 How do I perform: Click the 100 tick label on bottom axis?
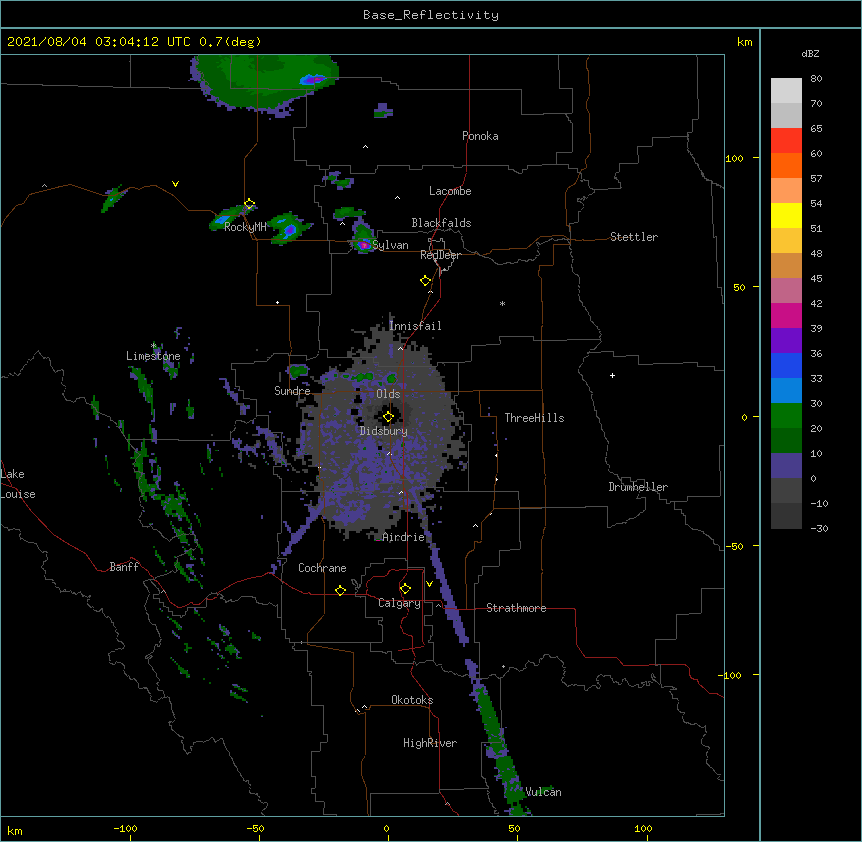point(643,828)
